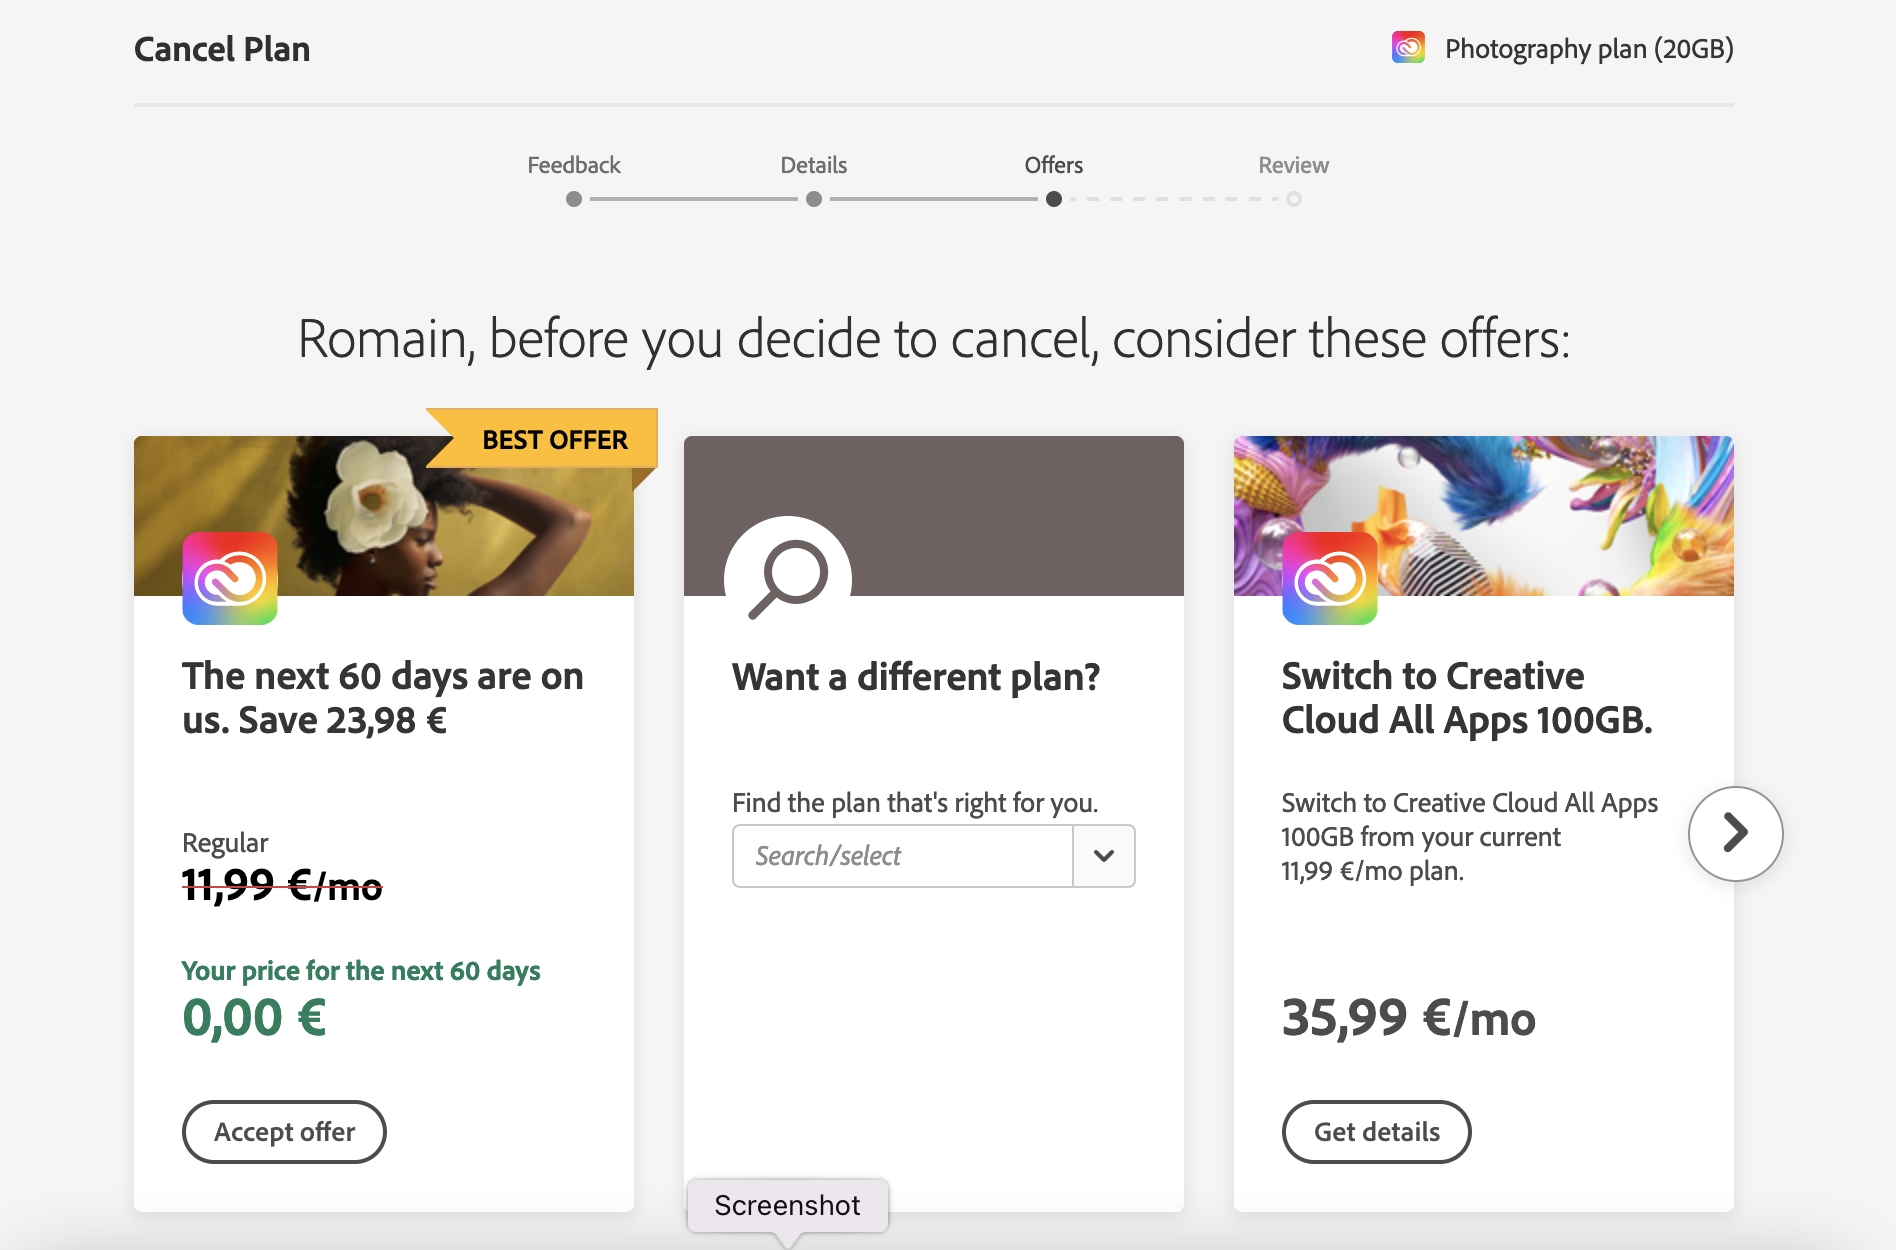
Task: Click Creative Cloud logo on the All Apps card
Action: pyautogui.click(x=1329, y=578)
